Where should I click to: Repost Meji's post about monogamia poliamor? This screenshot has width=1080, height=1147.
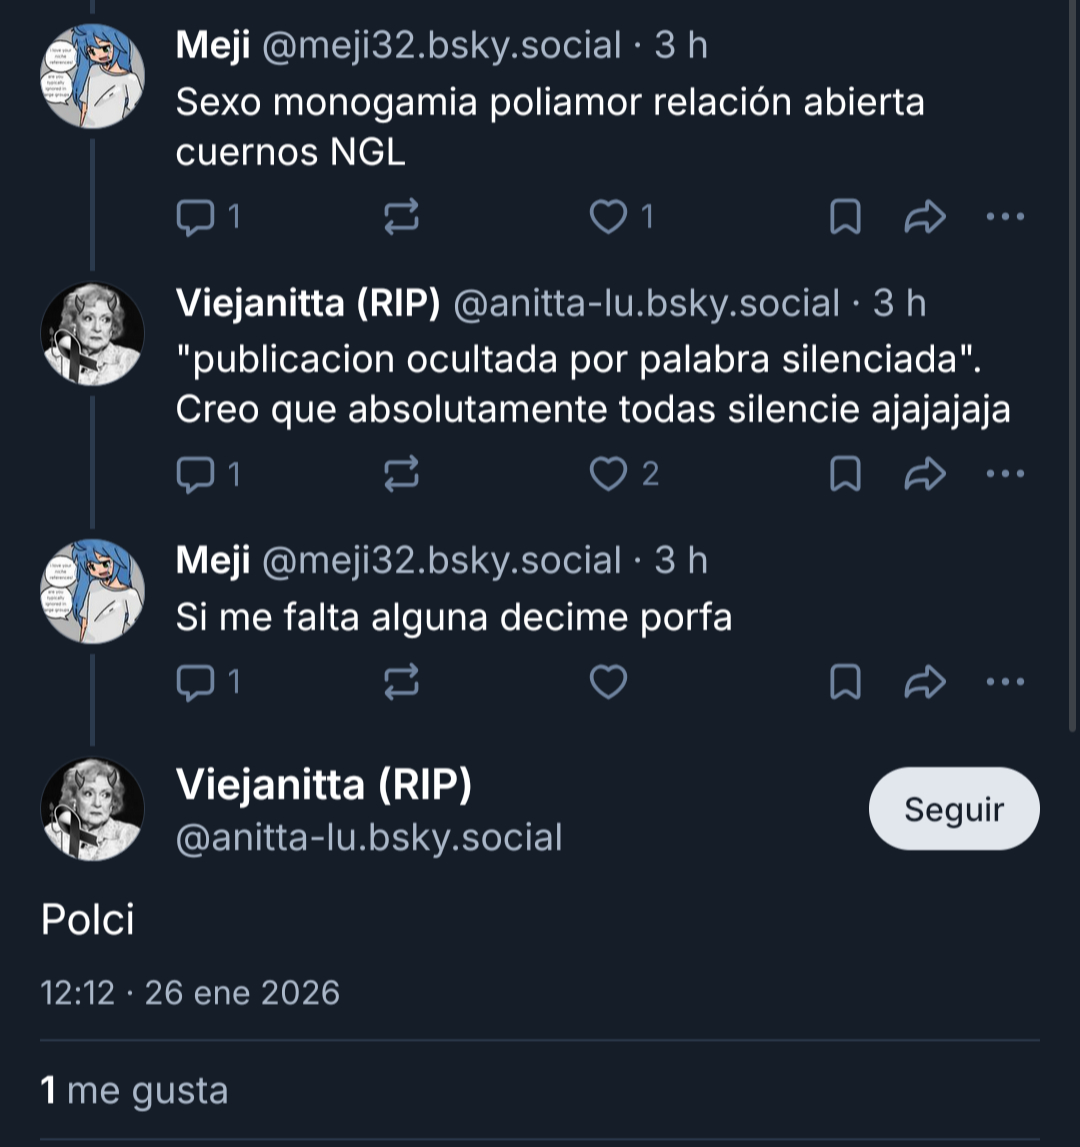(402, 217)
